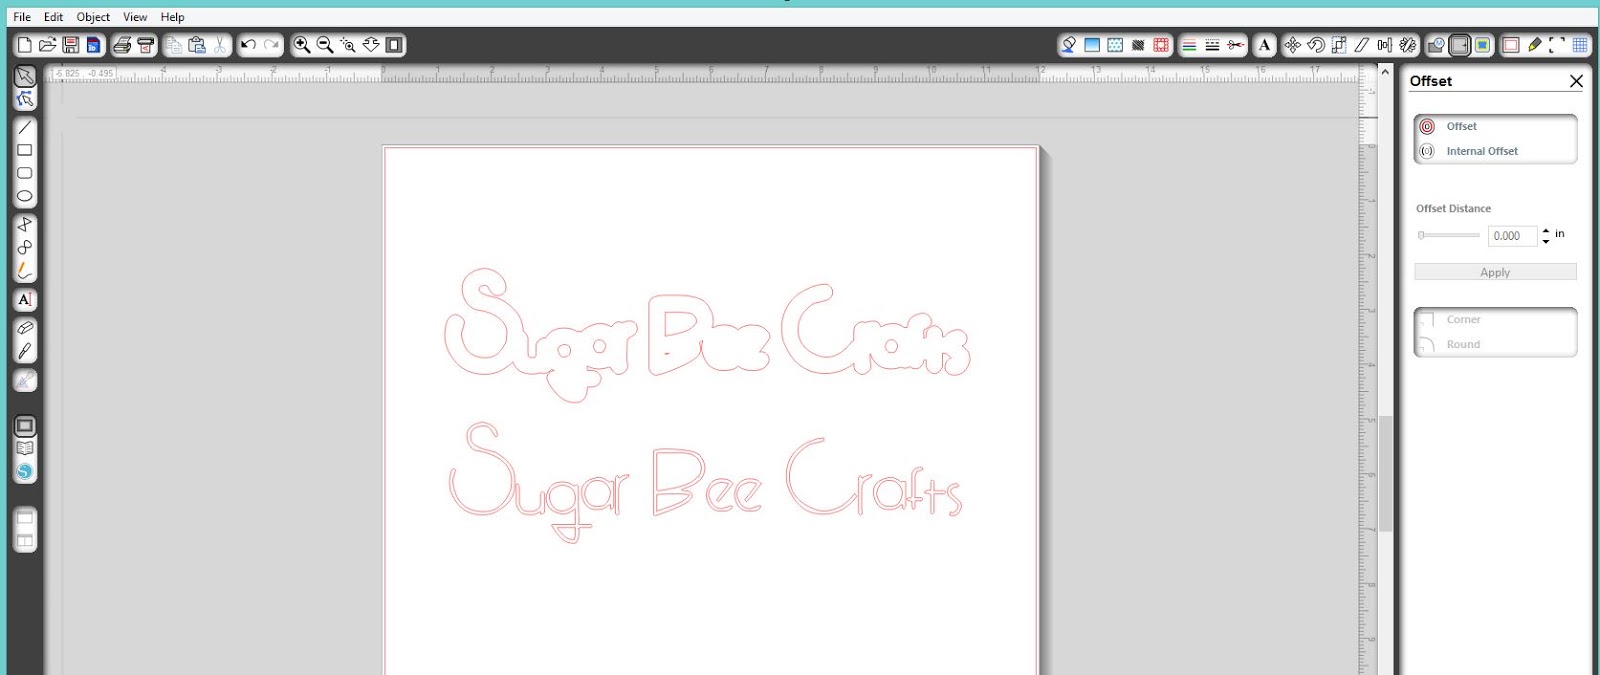Screen dimensions: 1600x675
Task: Click the Cut scissors icon
Action: 220,45
